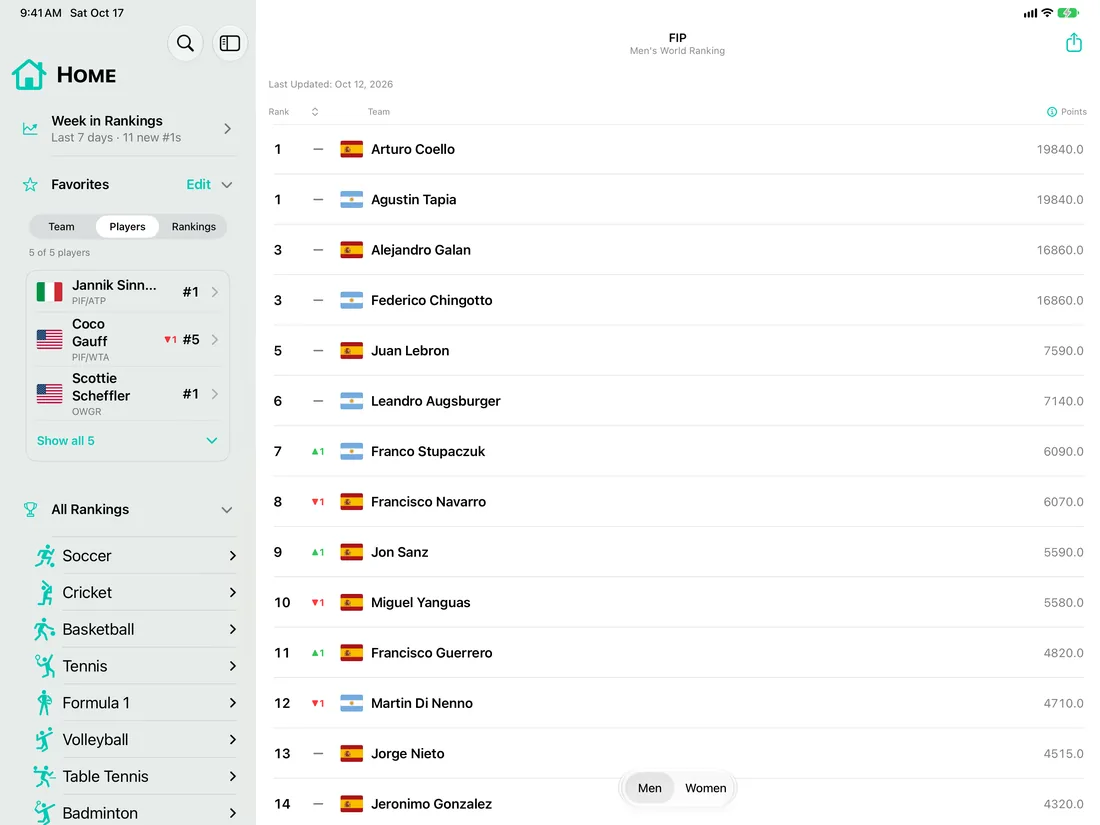Image resolution: width=1100 pixels, height=825 pixels.
Task: Tap Franco Stupaczuk's up-1 rank indicator
Action: pos(318,452)
